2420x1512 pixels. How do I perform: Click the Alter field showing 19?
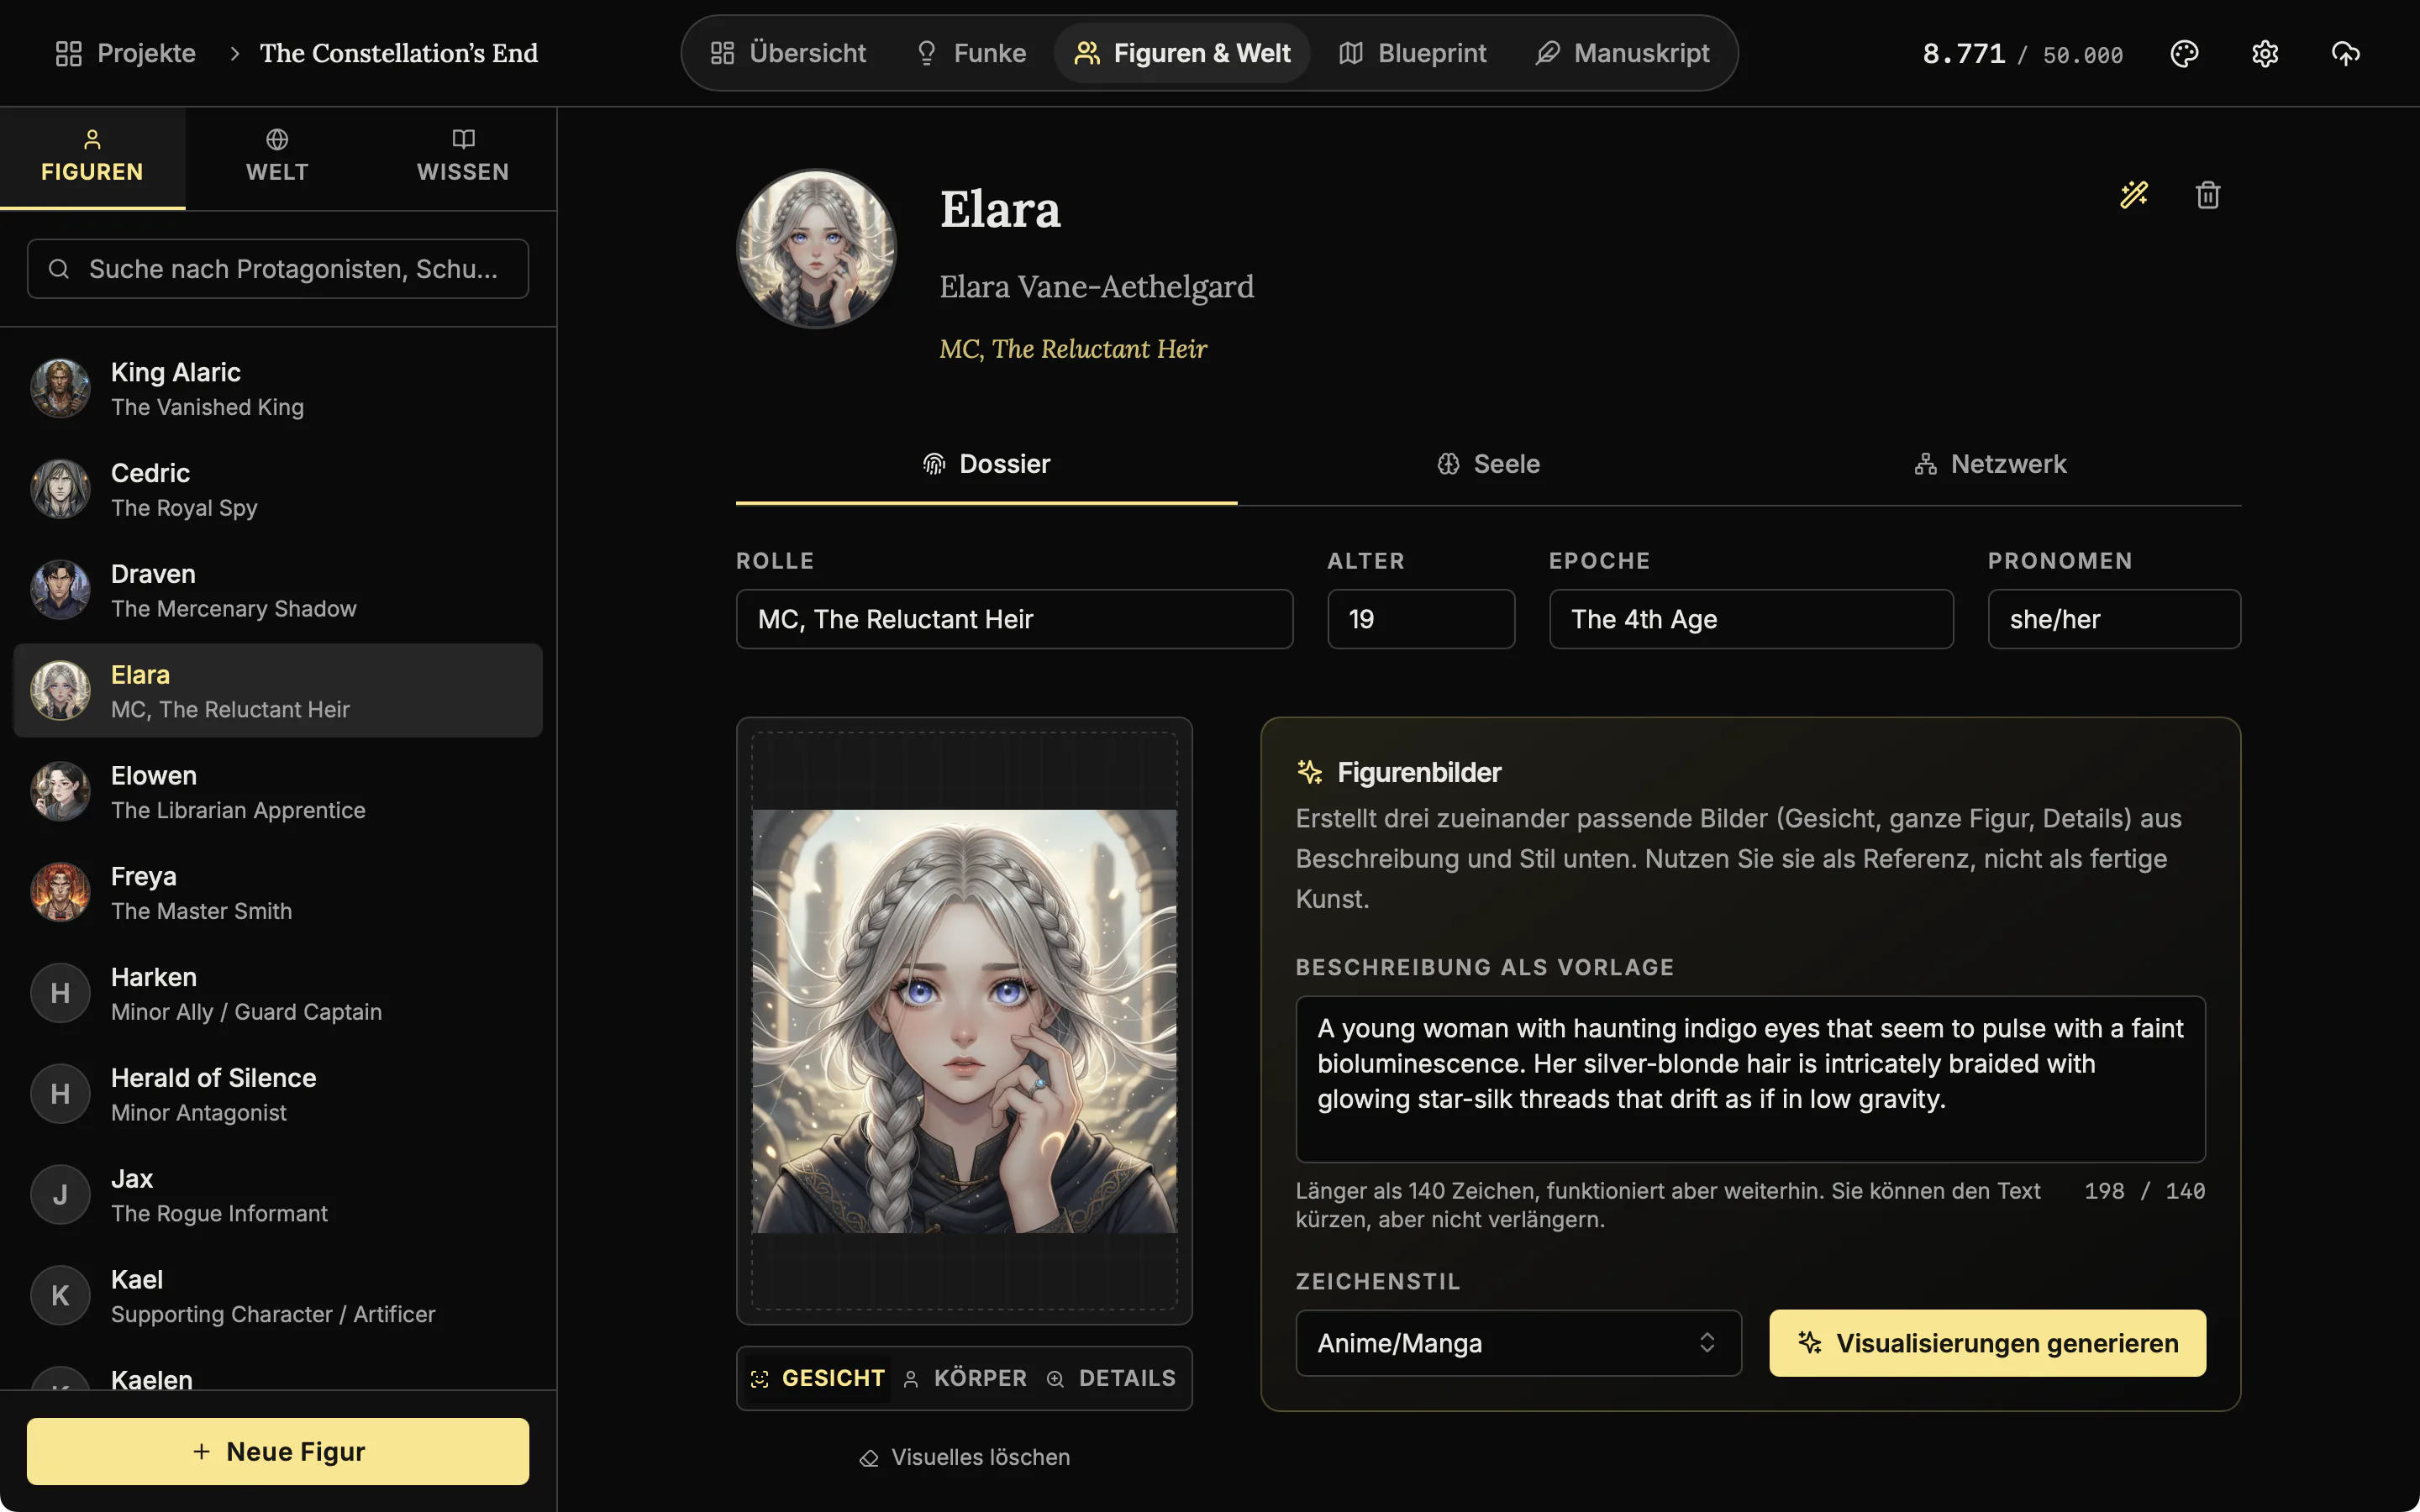click(1421, 619)
